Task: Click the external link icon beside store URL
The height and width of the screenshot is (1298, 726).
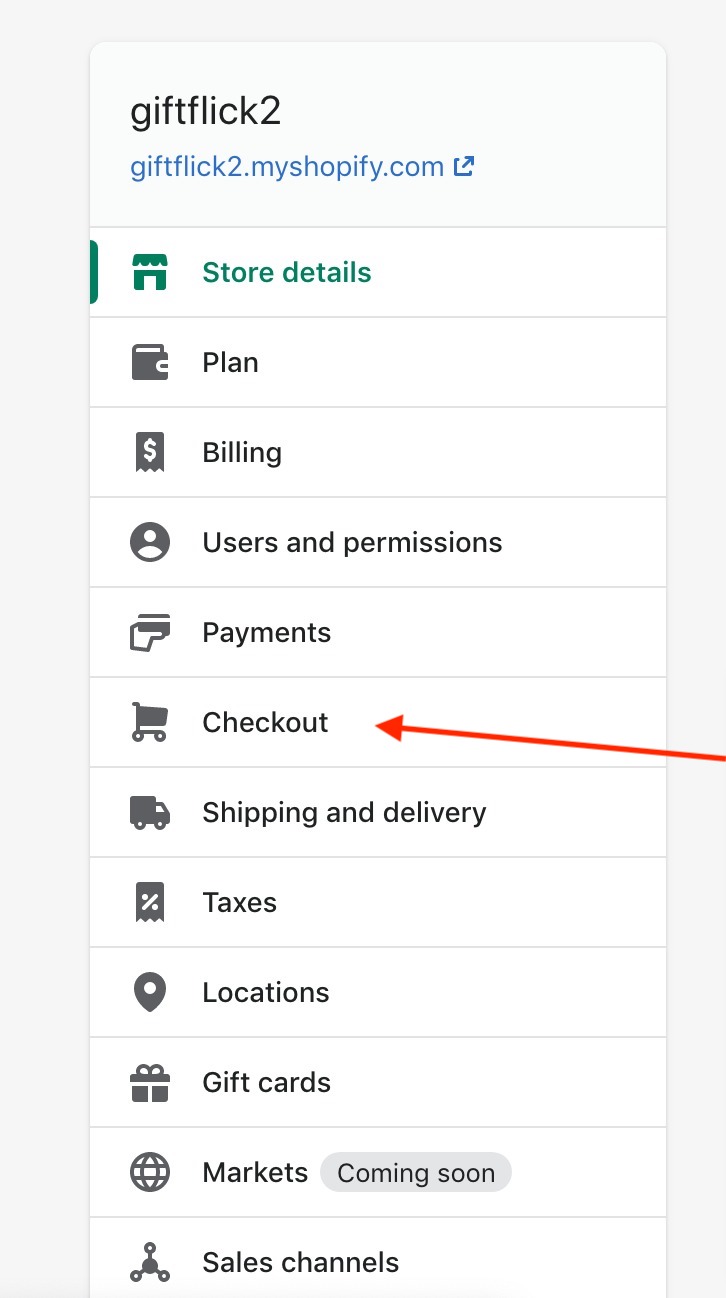Action: click(464, 166)
